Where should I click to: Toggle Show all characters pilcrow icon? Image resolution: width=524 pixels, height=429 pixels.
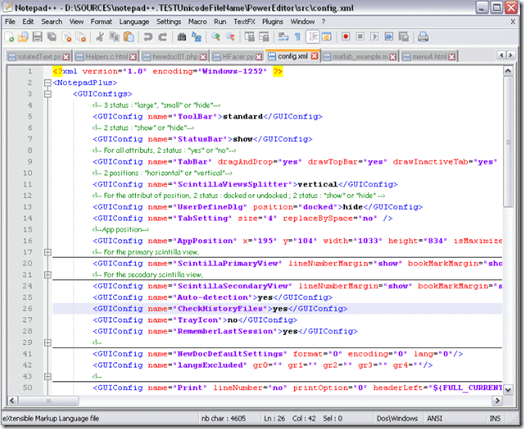click(297, 37)
